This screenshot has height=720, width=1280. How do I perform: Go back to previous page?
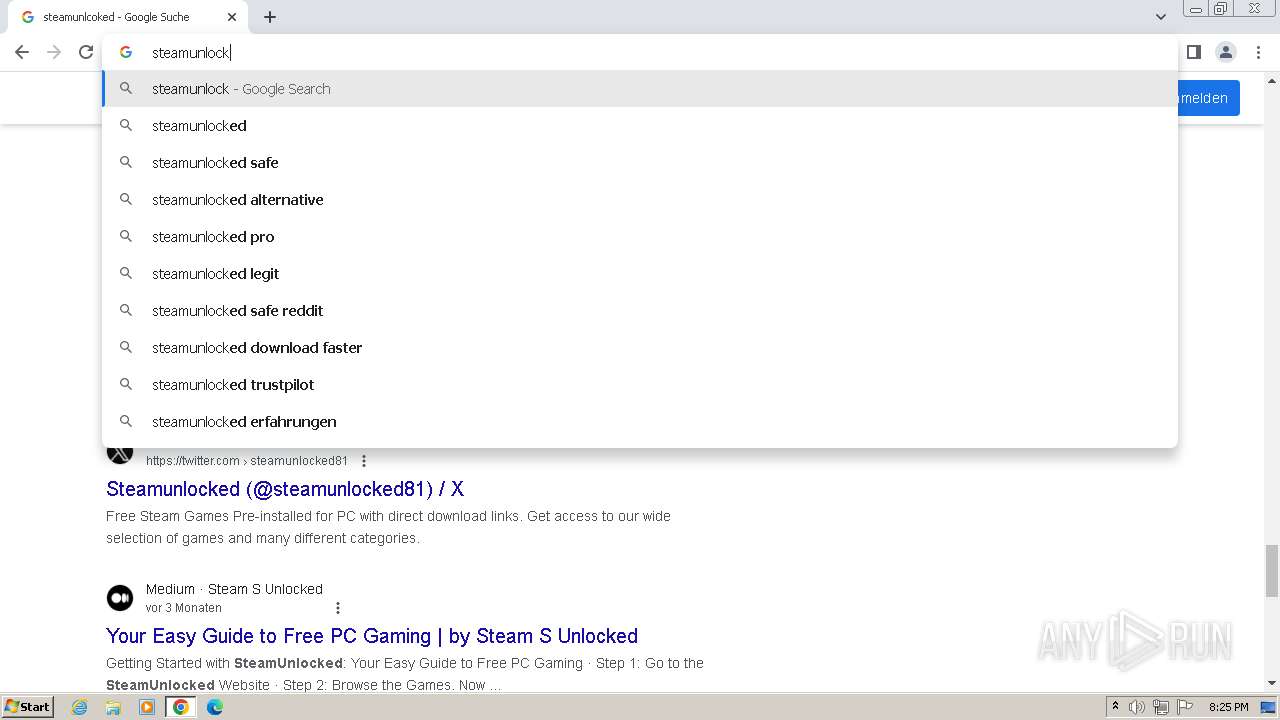(22, 52)
